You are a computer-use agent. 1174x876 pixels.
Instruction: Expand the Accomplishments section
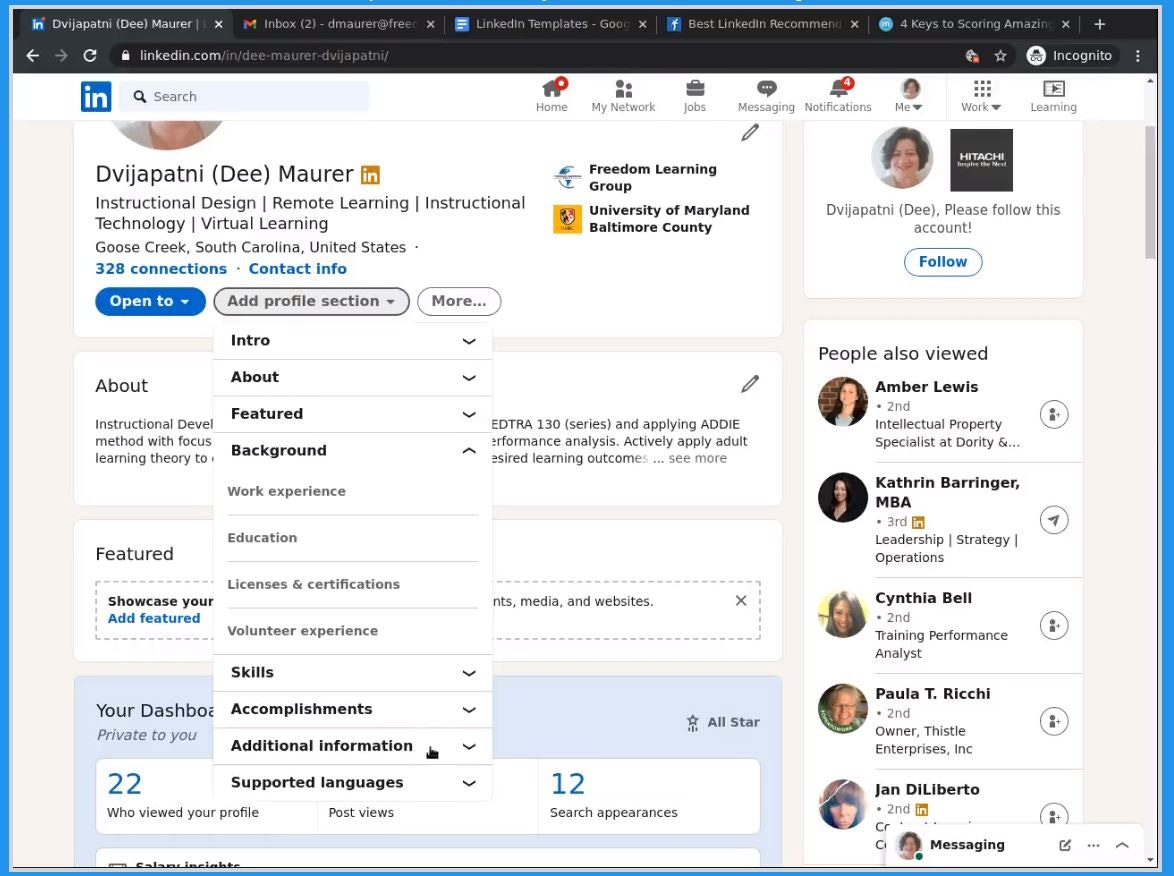(353, 709)
